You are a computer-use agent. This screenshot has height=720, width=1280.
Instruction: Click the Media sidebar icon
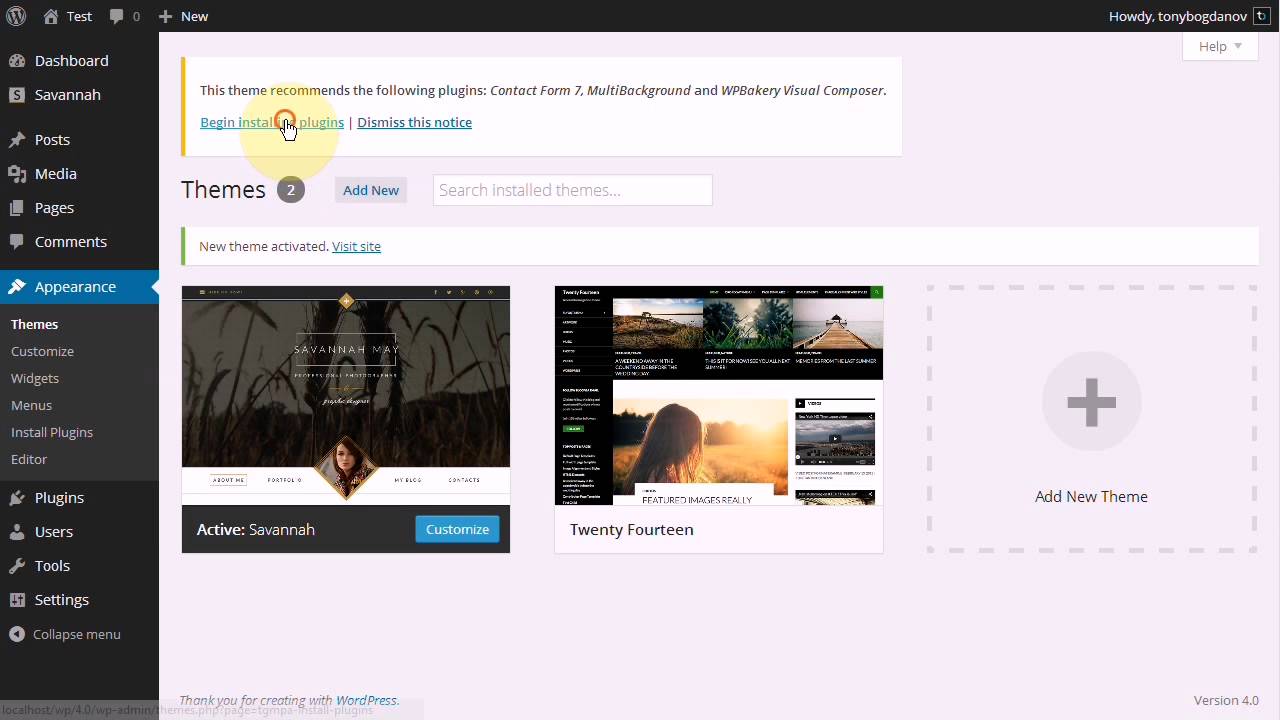pyautogui.click(x=17, y=174)
